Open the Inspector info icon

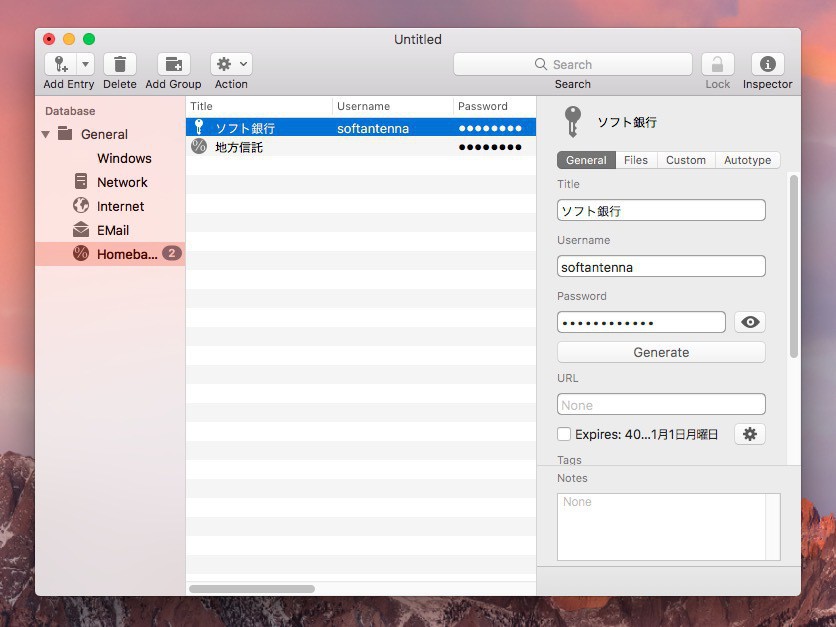point(767,64)
